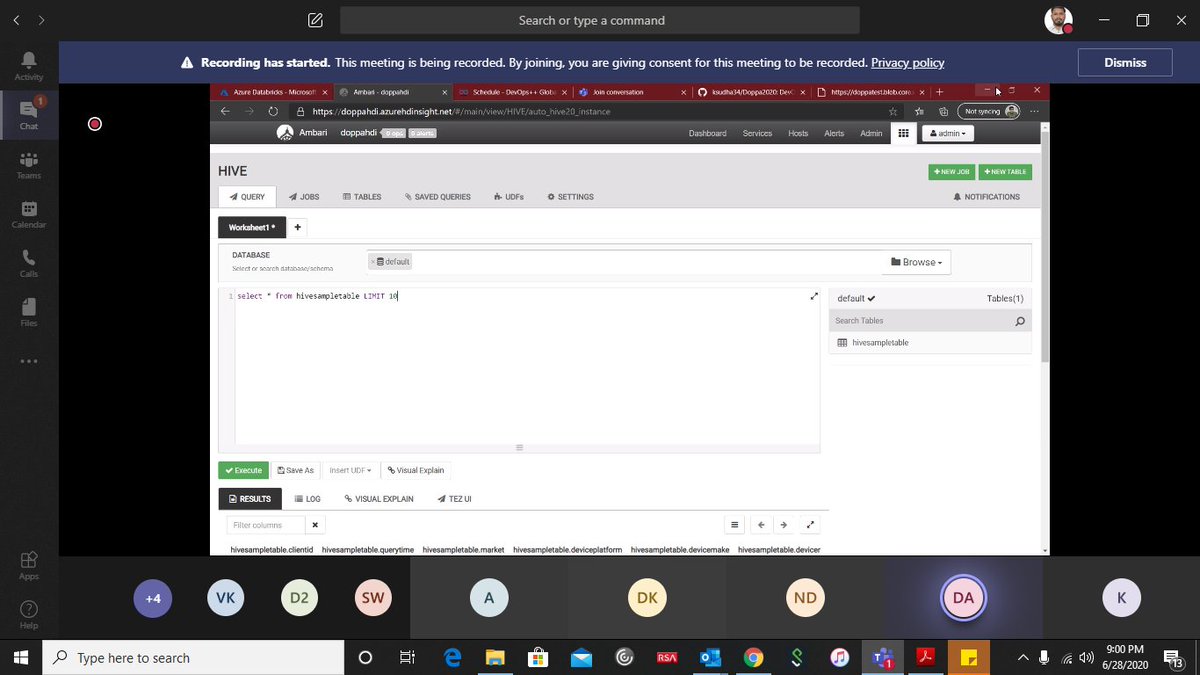
Task: Click the new chat compose icon
Action: click(315, 20)
